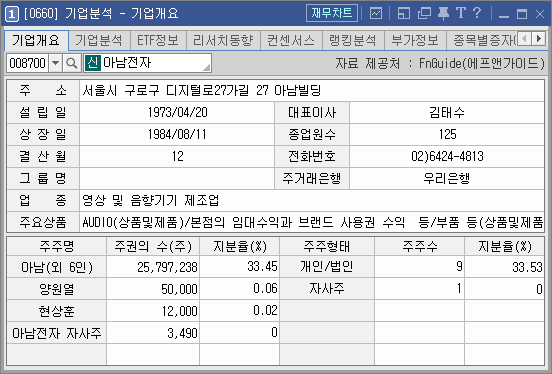Screen dimensions: 552x374
Task: Click shareholder type 개인/법인
Action: [x=327, y=267]
